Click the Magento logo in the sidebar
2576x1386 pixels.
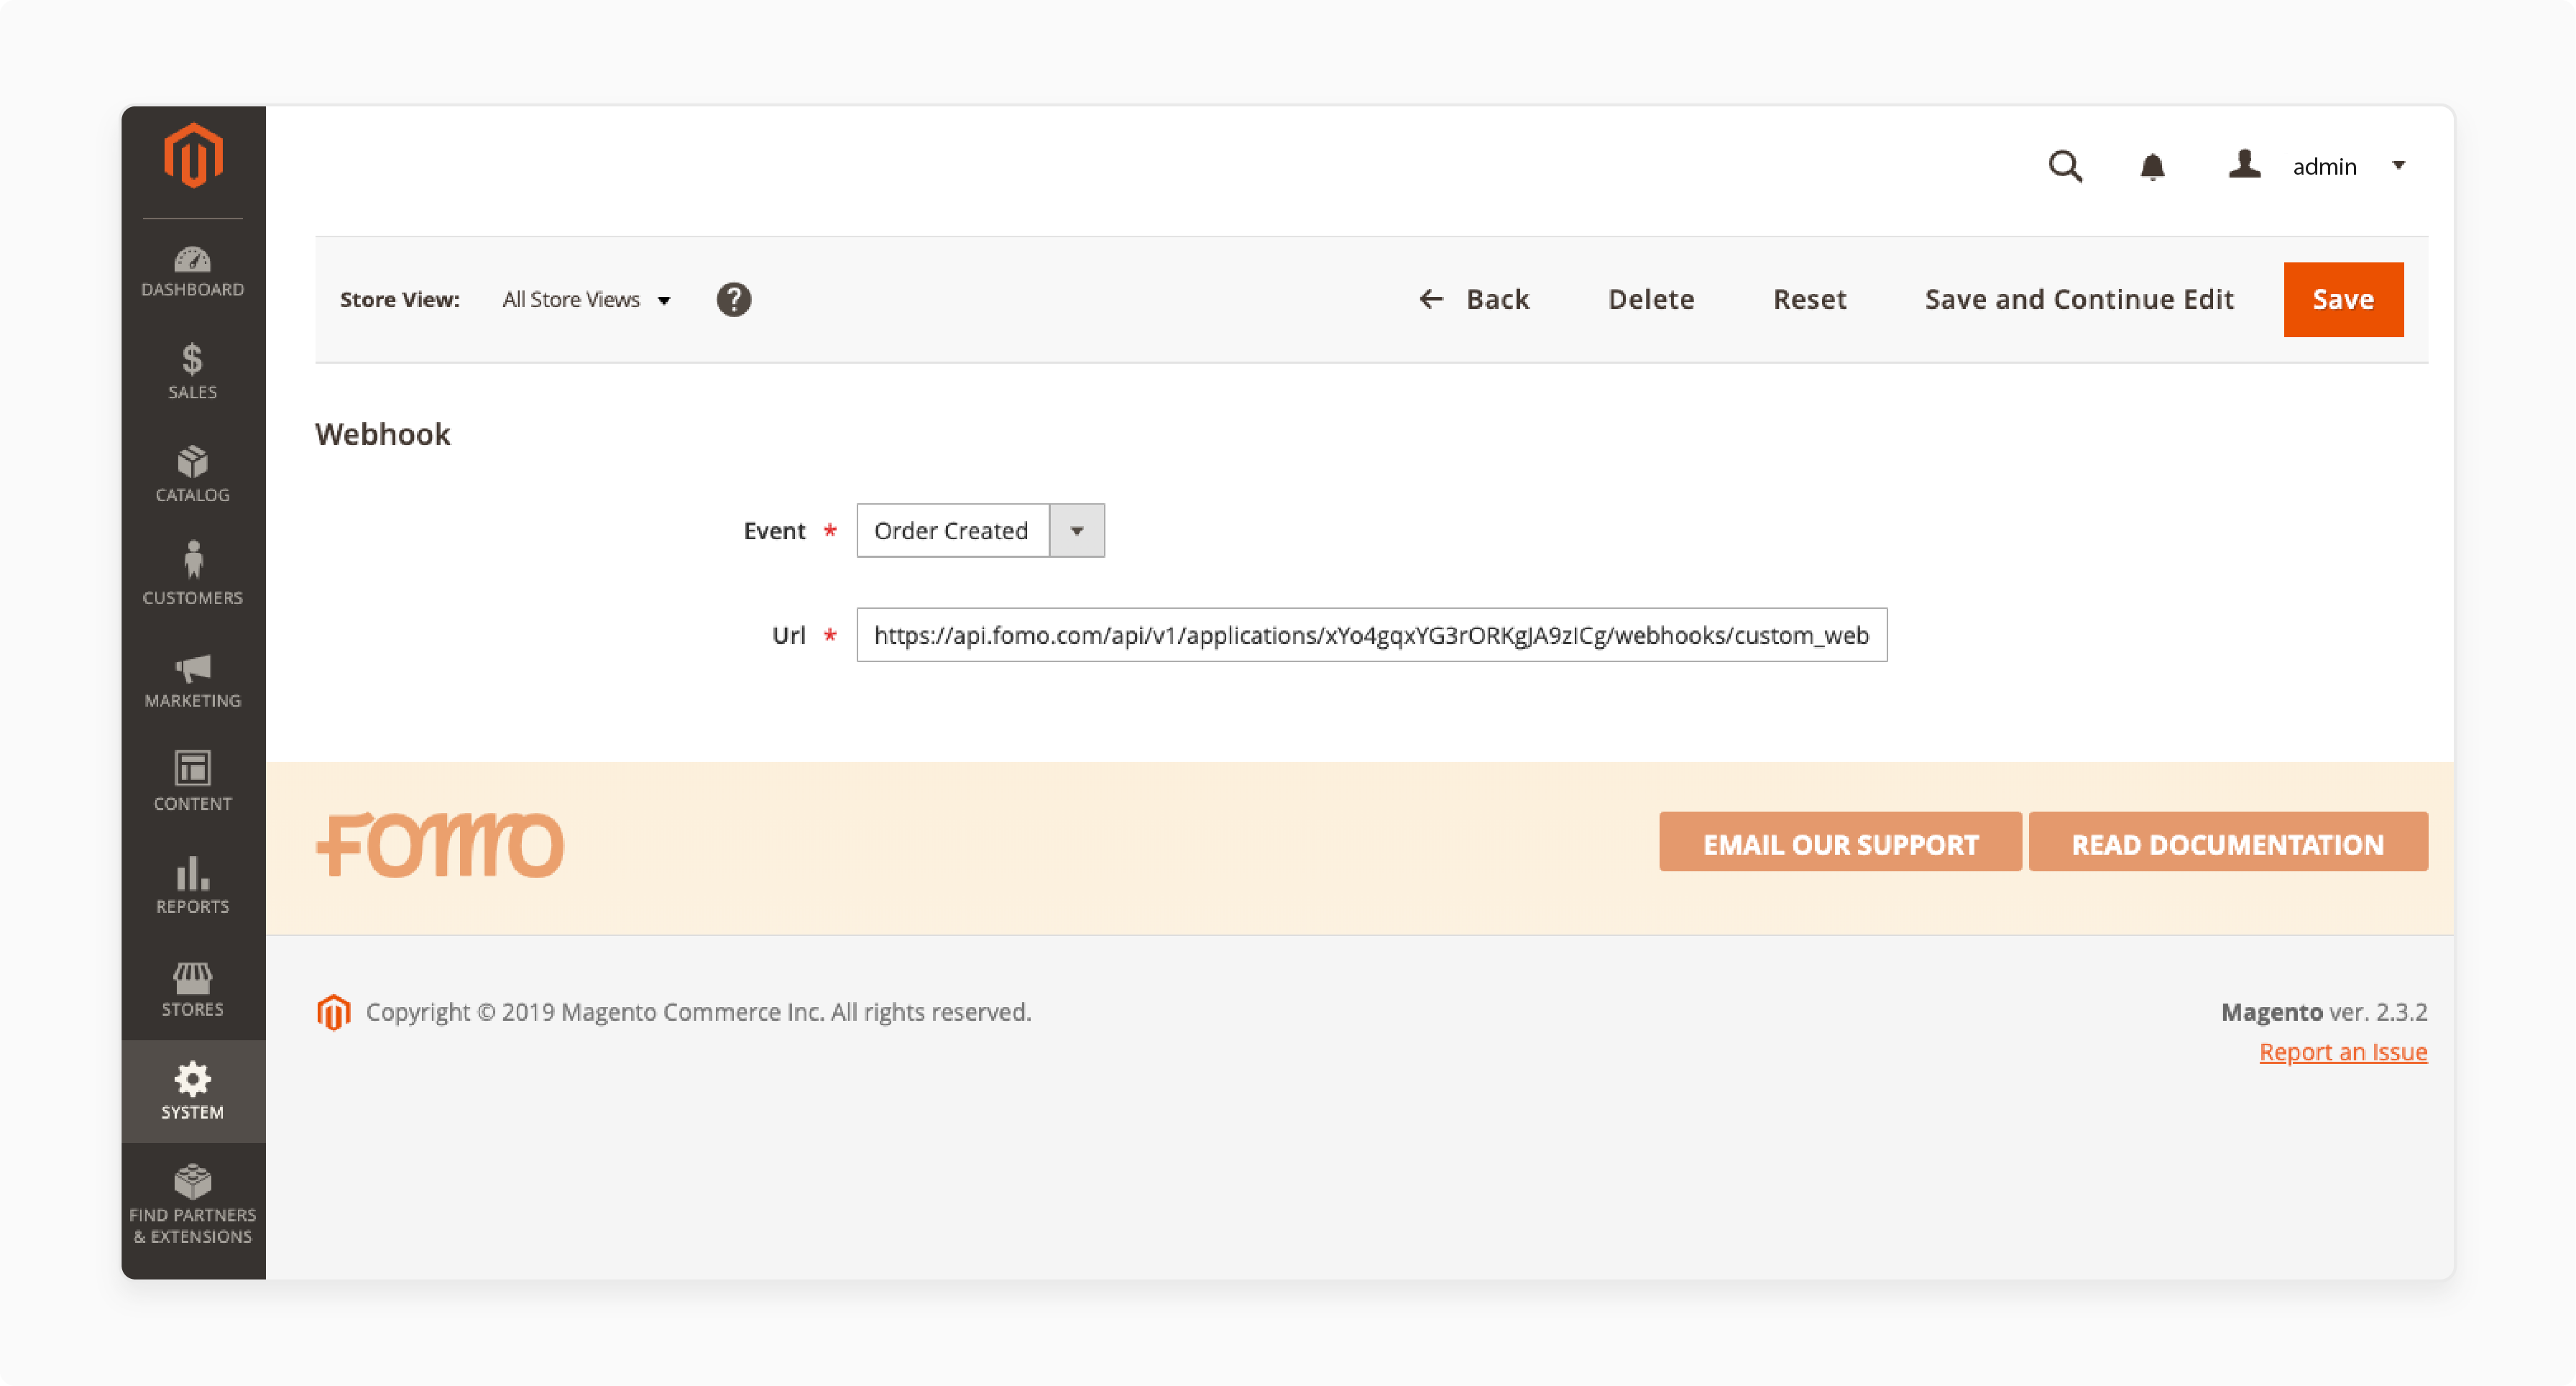tap(192, 156)
